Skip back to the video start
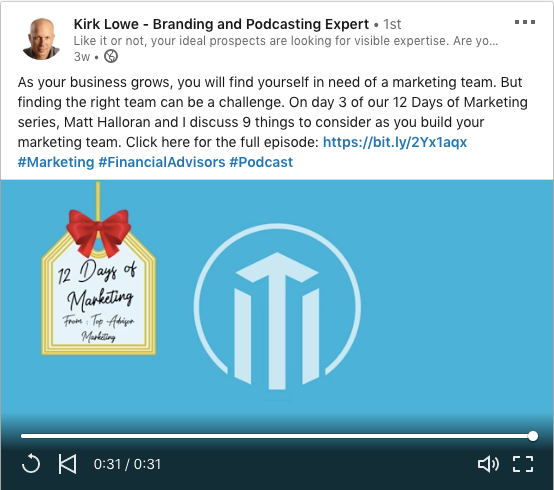 (67, 464)
